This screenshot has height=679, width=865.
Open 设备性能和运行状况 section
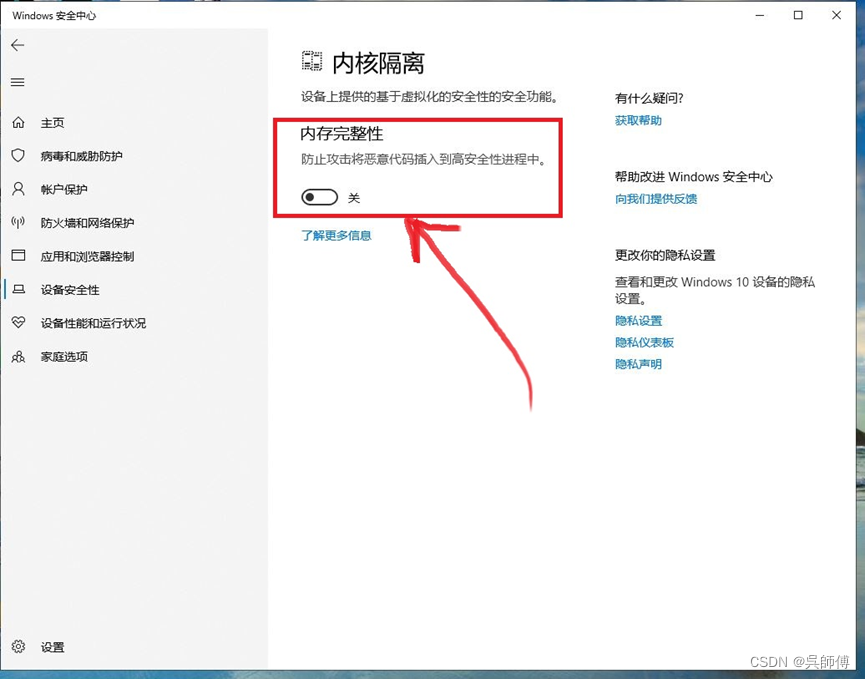click(93, 323)
